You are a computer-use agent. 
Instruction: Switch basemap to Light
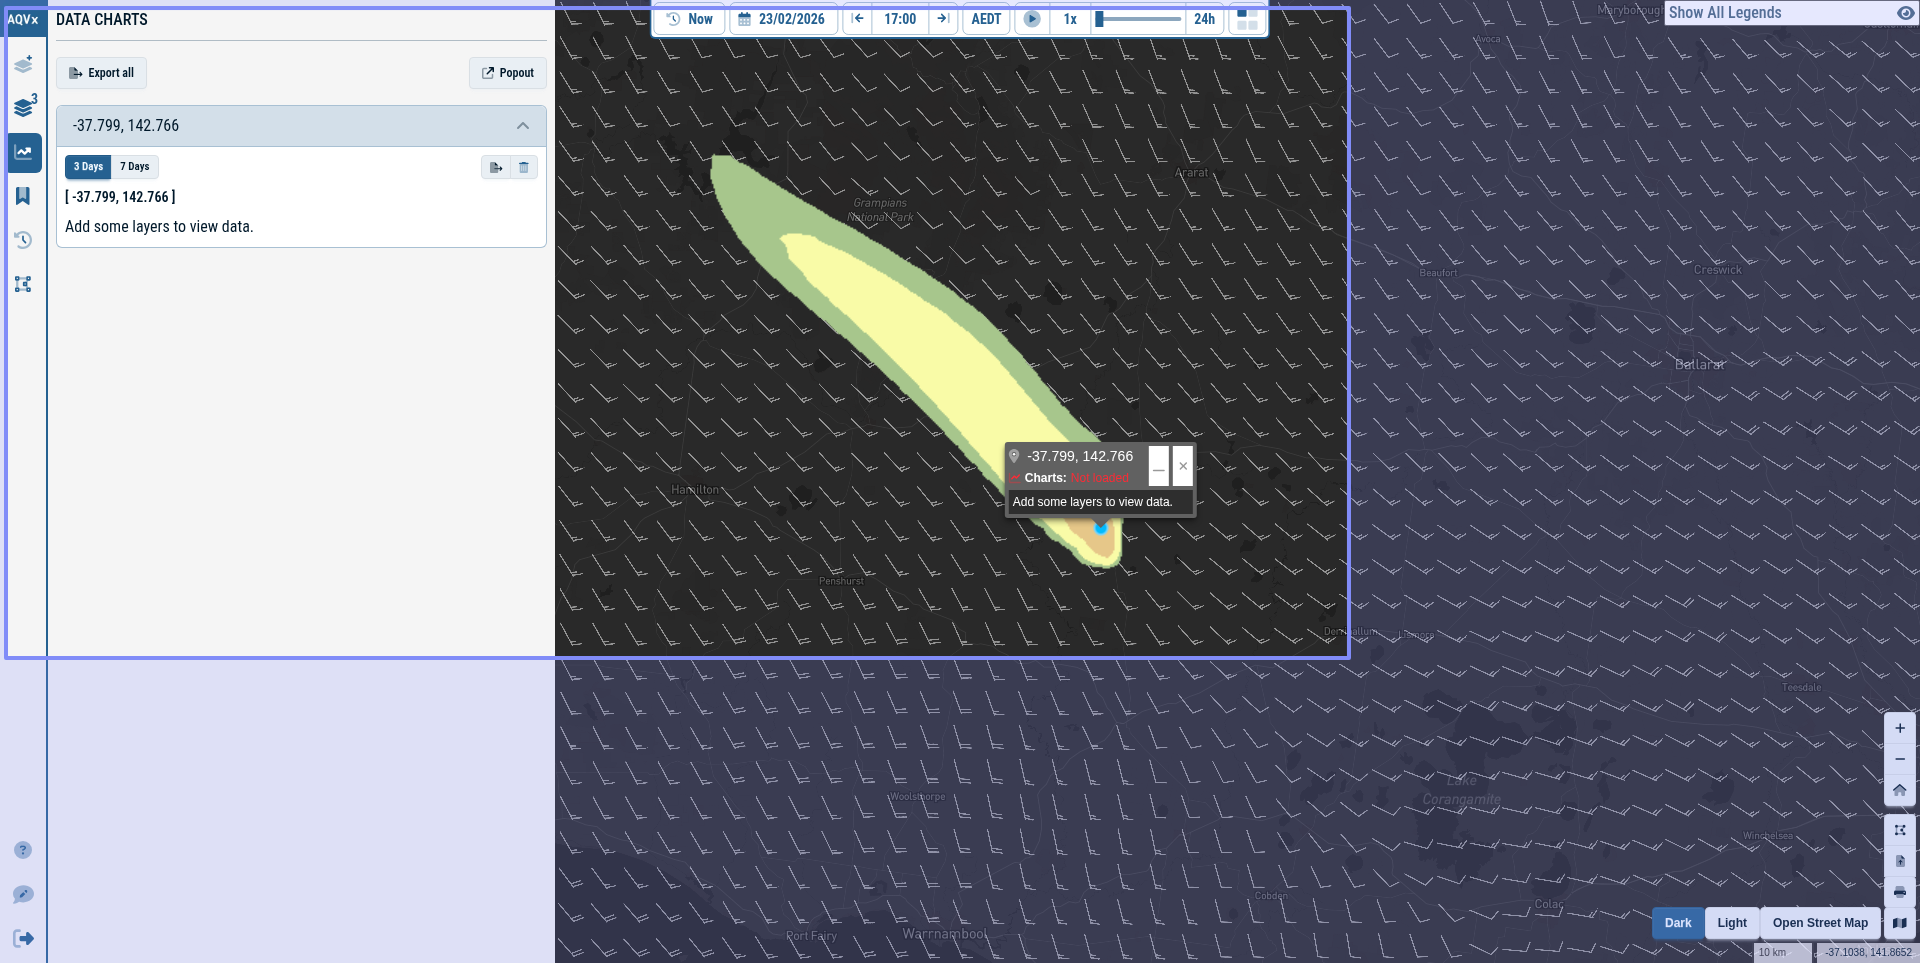tap(1732, 923)
